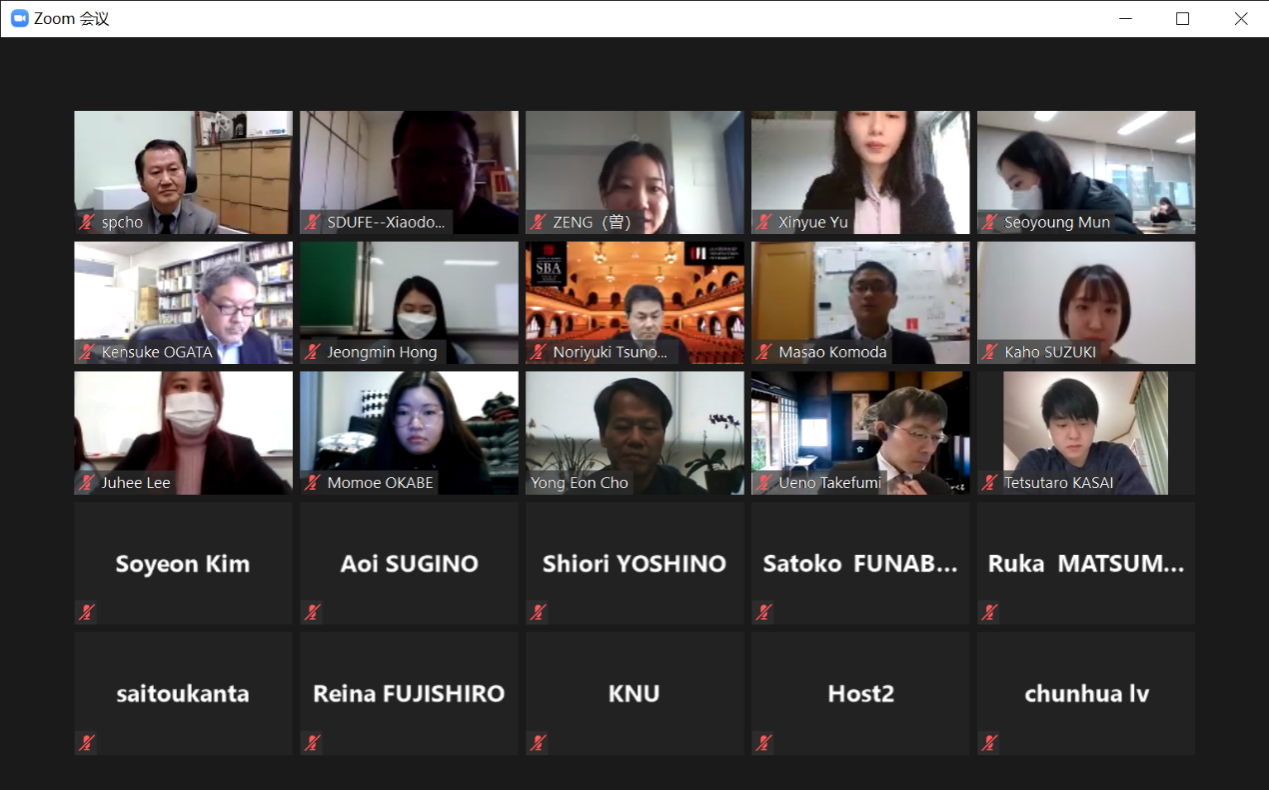Click the Zoom logo icon in title bar

point(19,18)
